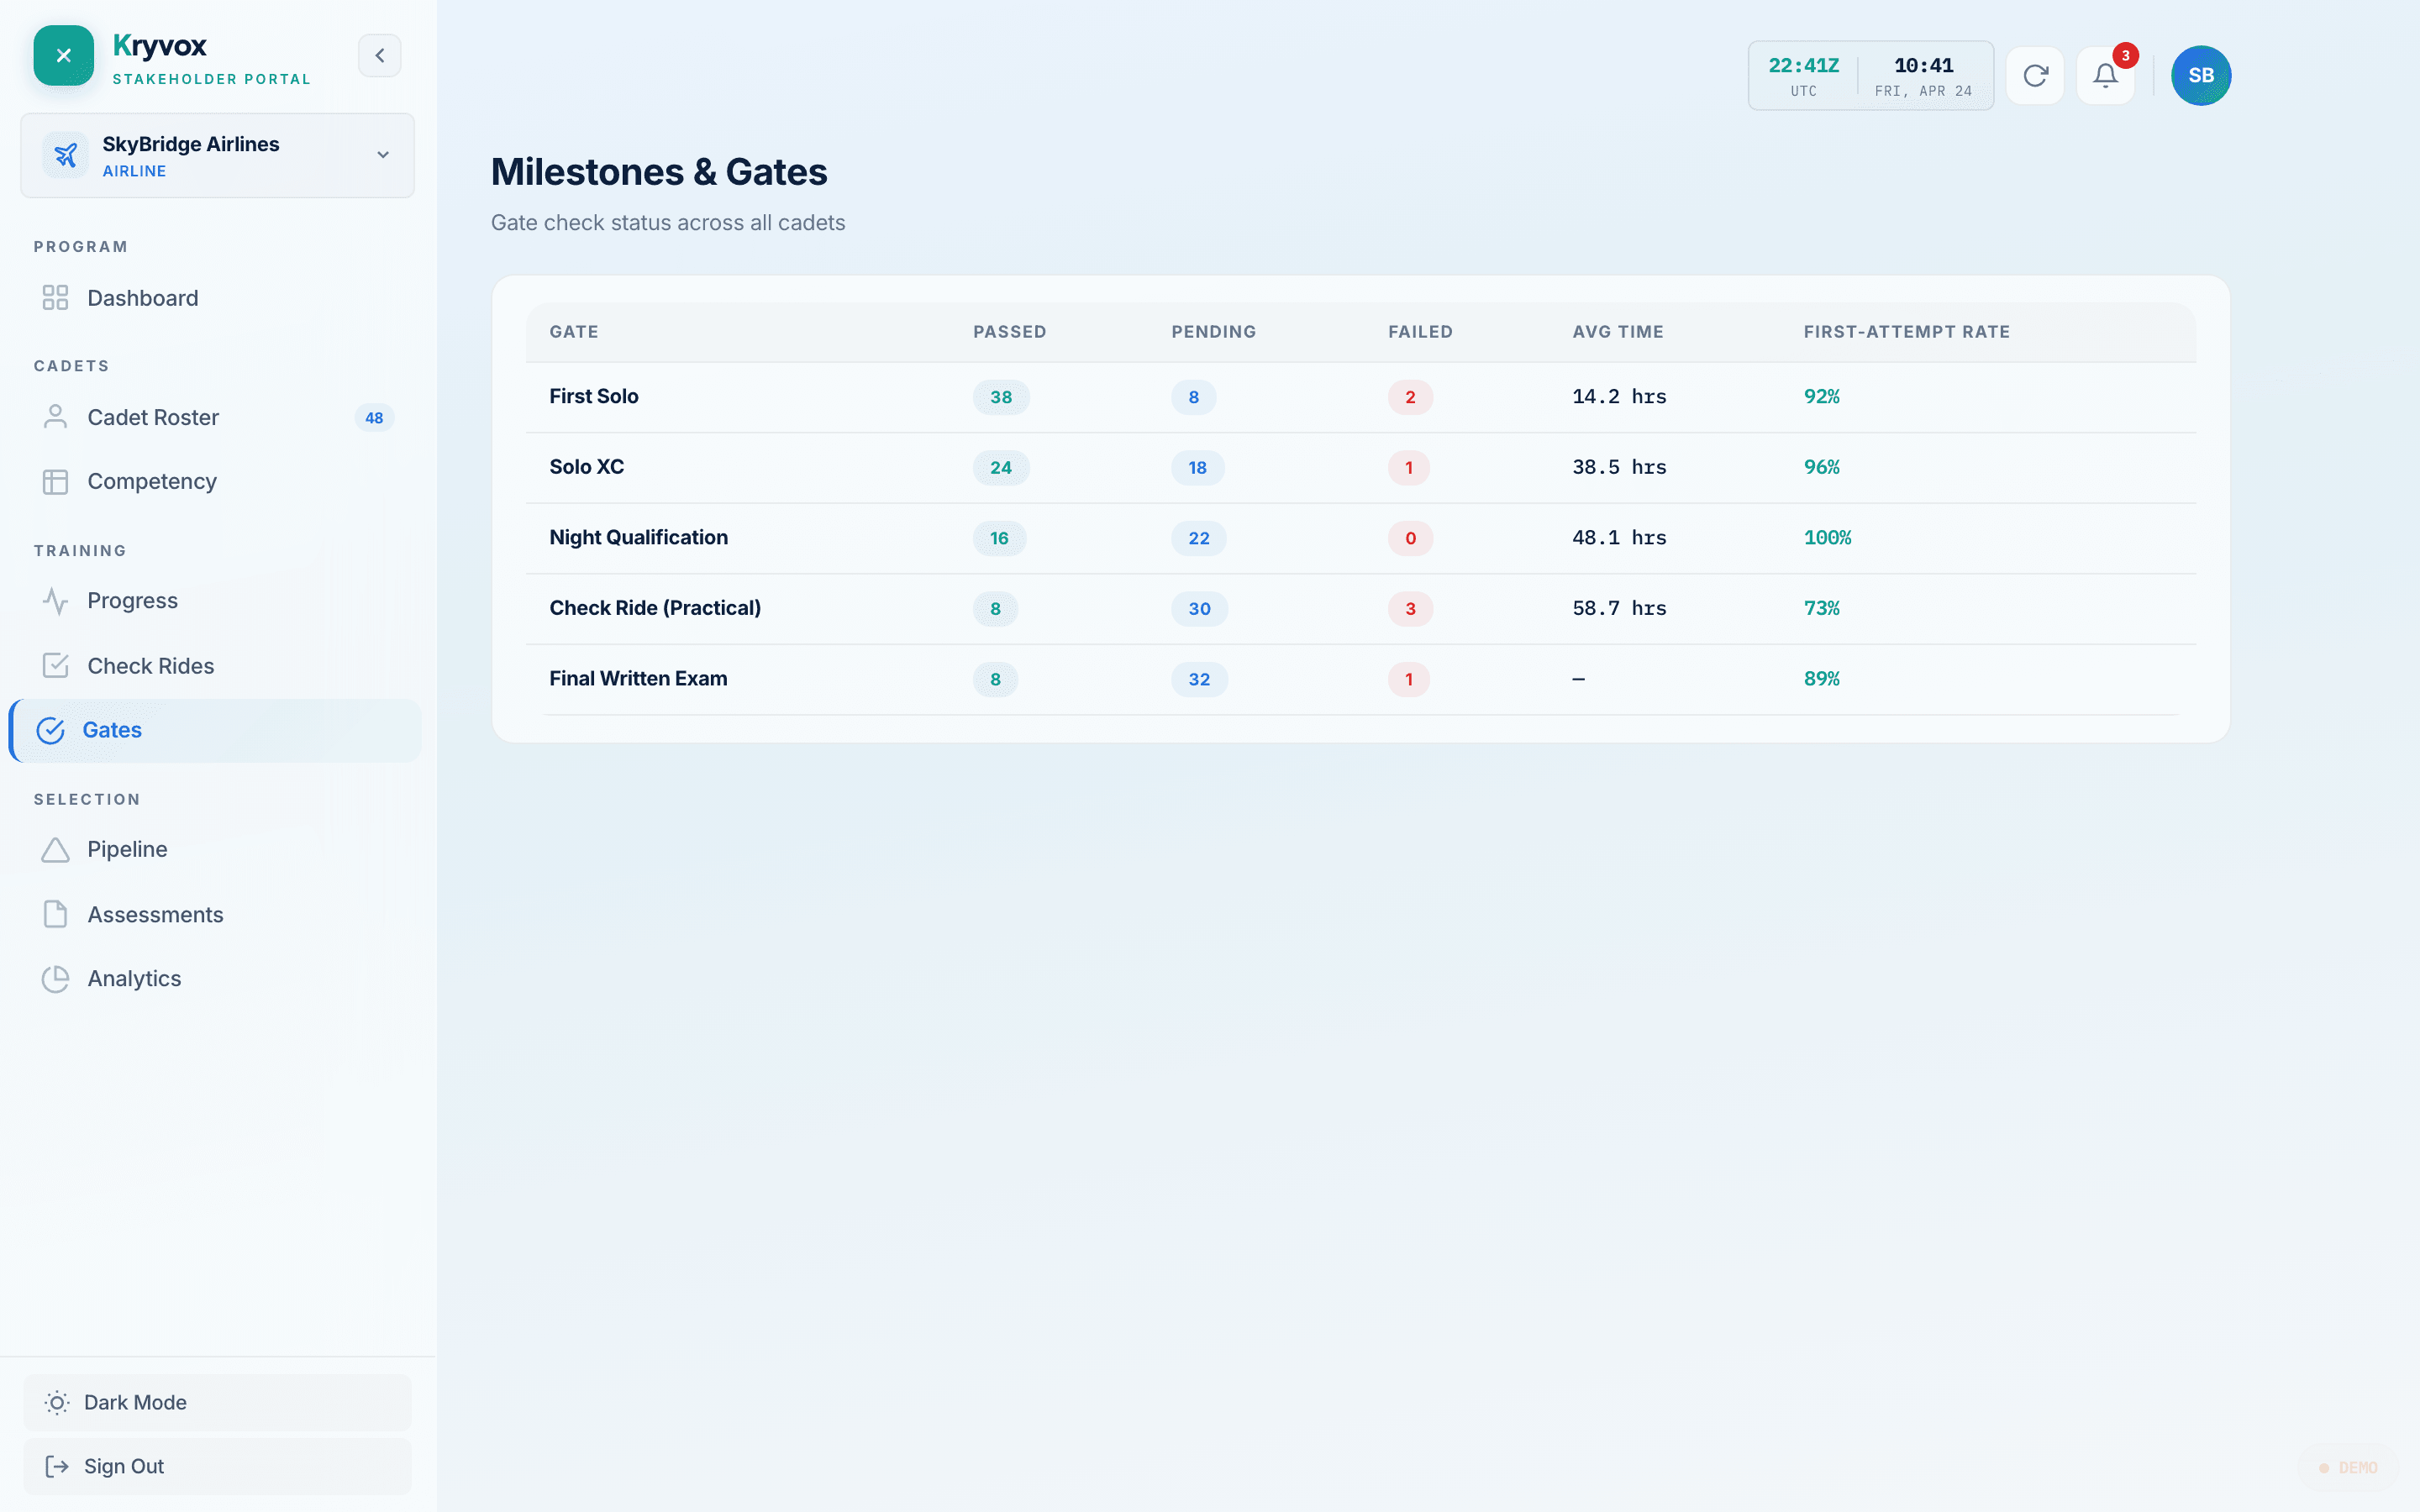Click the 48 badge on Cadet Roster
Viewport: 2420px width, 1512px height.
point(374,418)
